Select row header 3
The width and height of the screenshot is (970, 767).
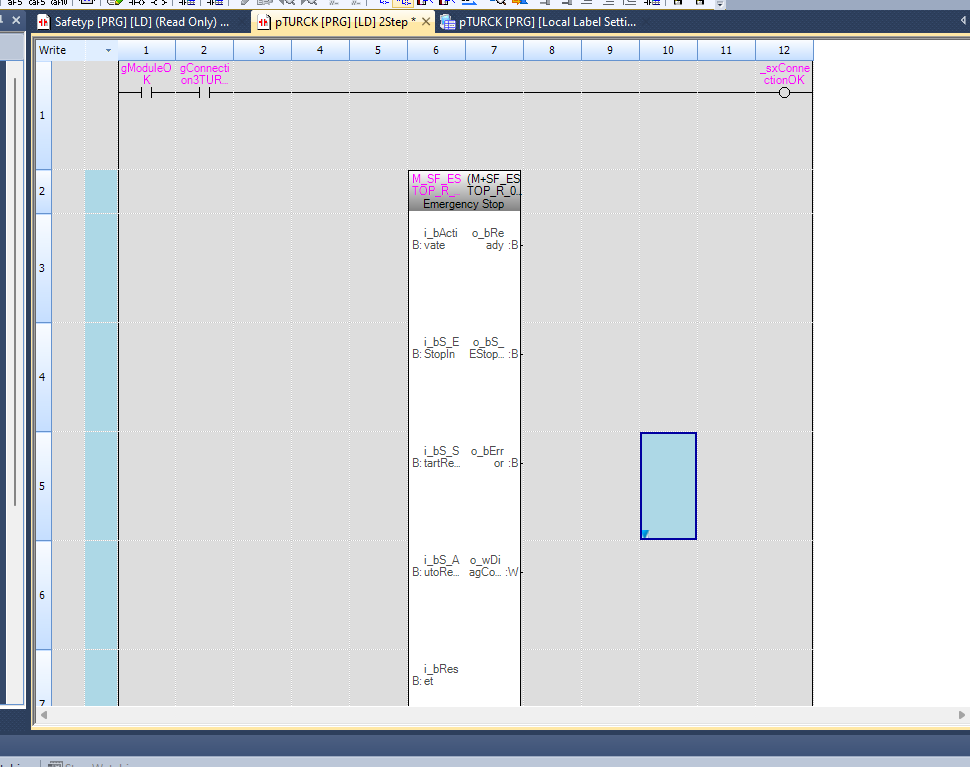(x=43, y=268)
